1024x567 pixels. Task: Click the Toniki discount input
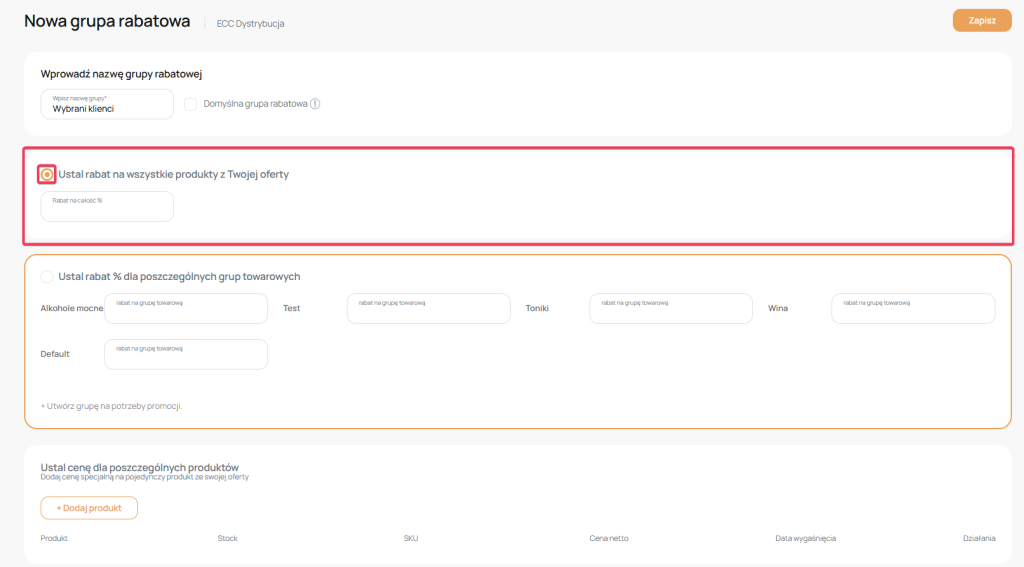point(670,308)
